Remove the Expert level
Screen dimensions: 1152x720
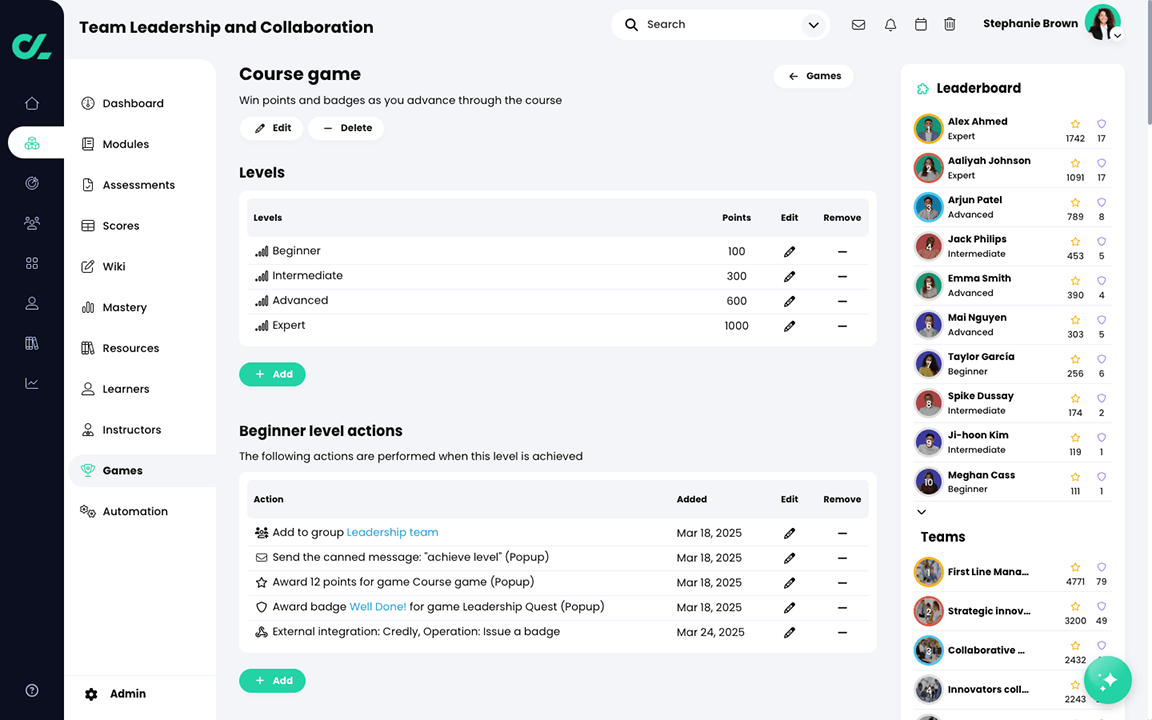click(842, 326)
